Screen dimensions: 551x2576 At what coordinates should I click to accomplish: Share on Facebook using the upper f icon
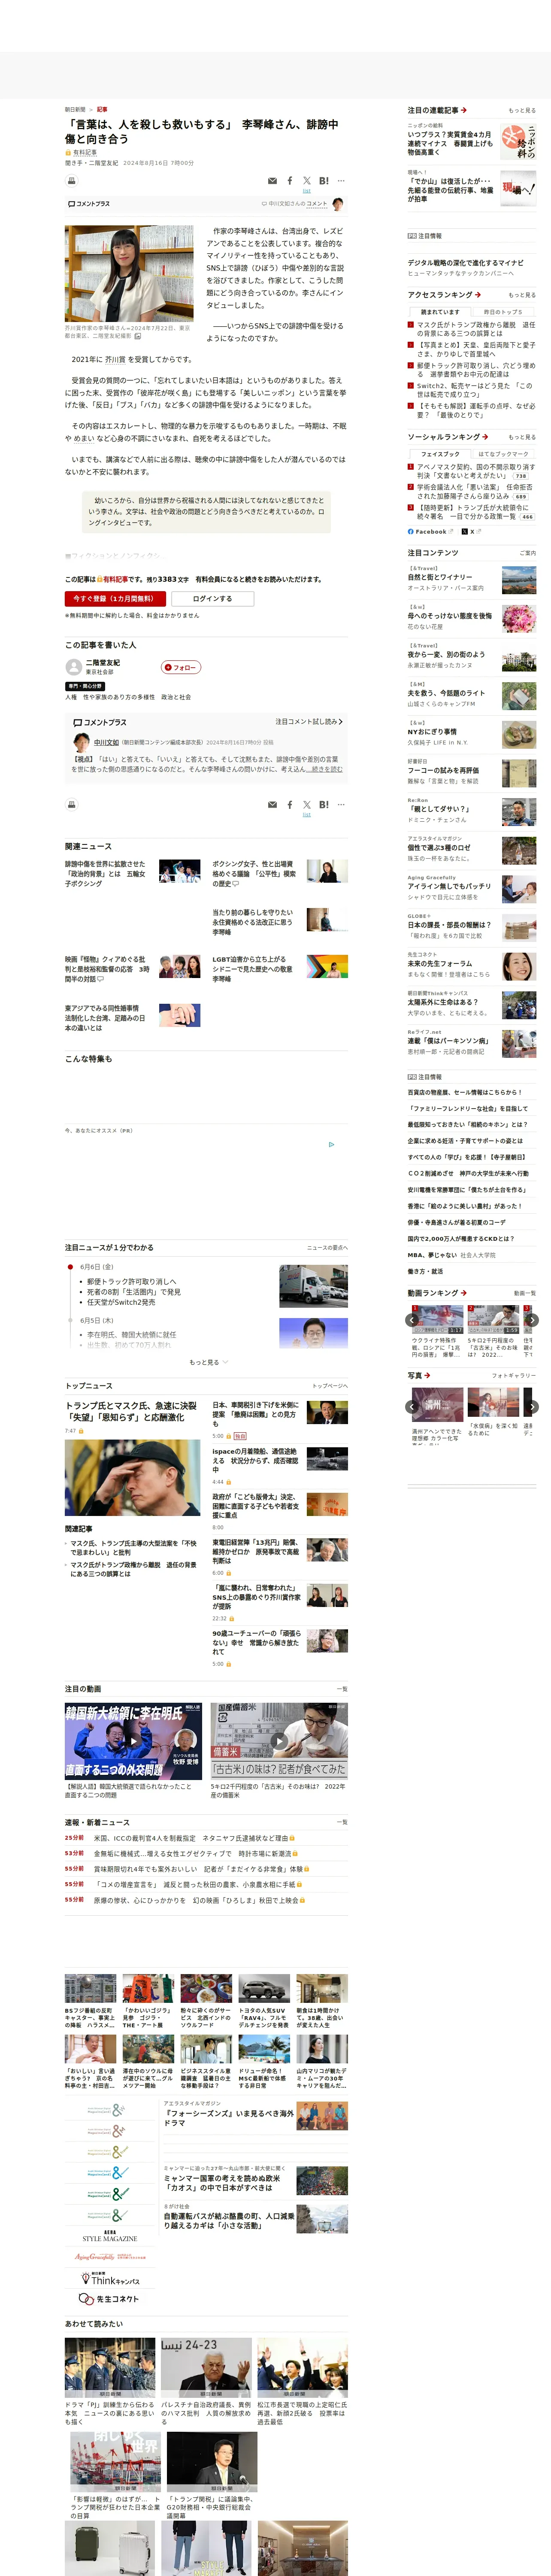click(x=290, y=181)
